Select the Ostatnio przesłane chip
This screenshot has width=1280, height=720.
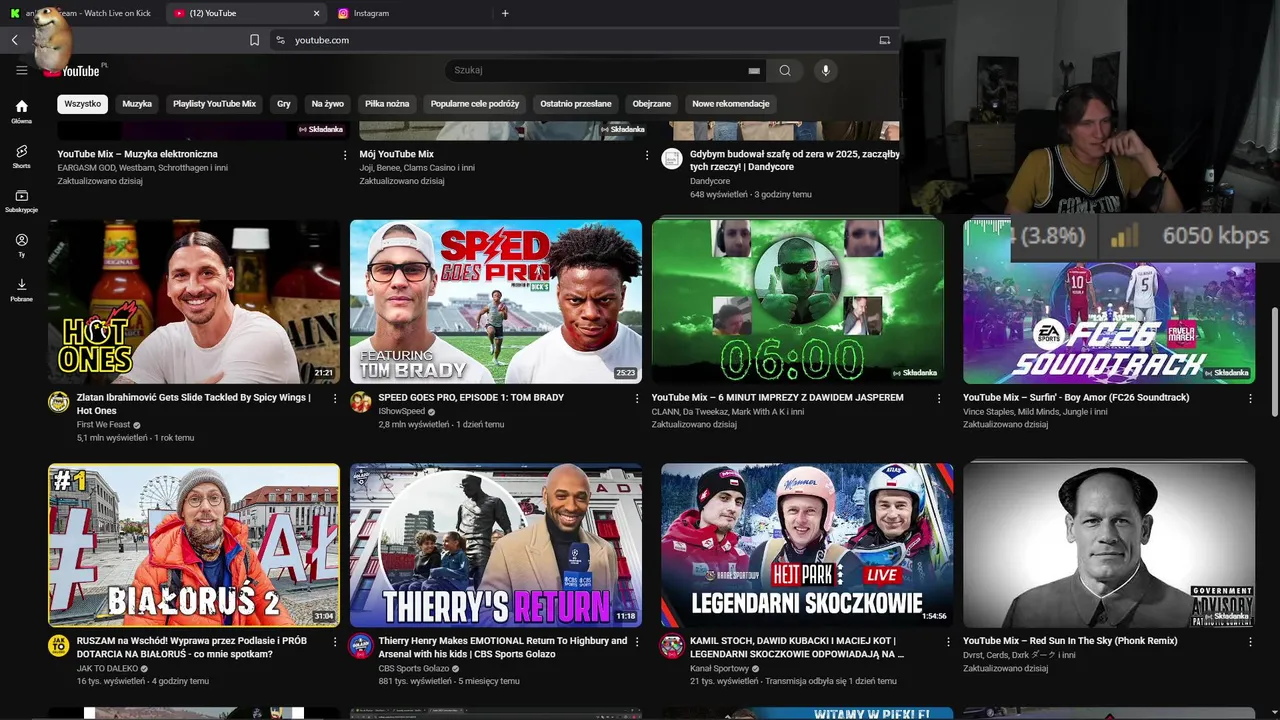pos(576,104)
